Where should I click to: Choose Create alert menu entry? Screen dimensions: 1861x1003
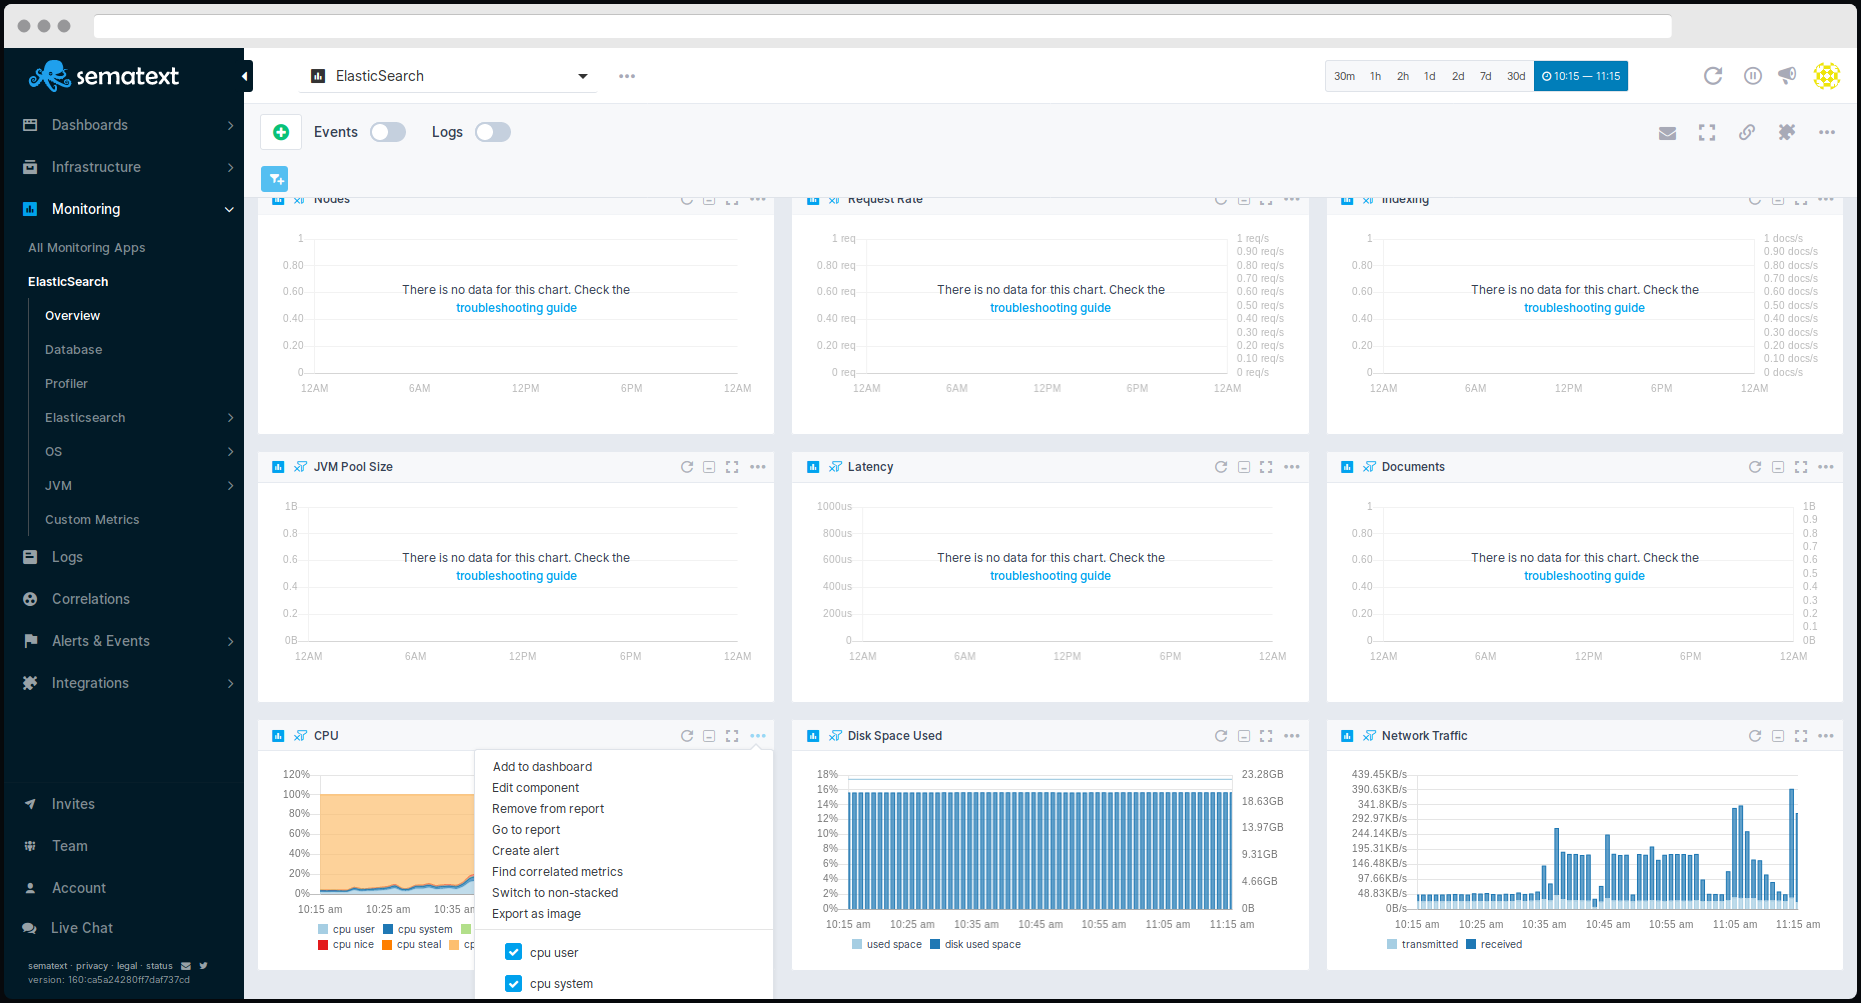525,851
